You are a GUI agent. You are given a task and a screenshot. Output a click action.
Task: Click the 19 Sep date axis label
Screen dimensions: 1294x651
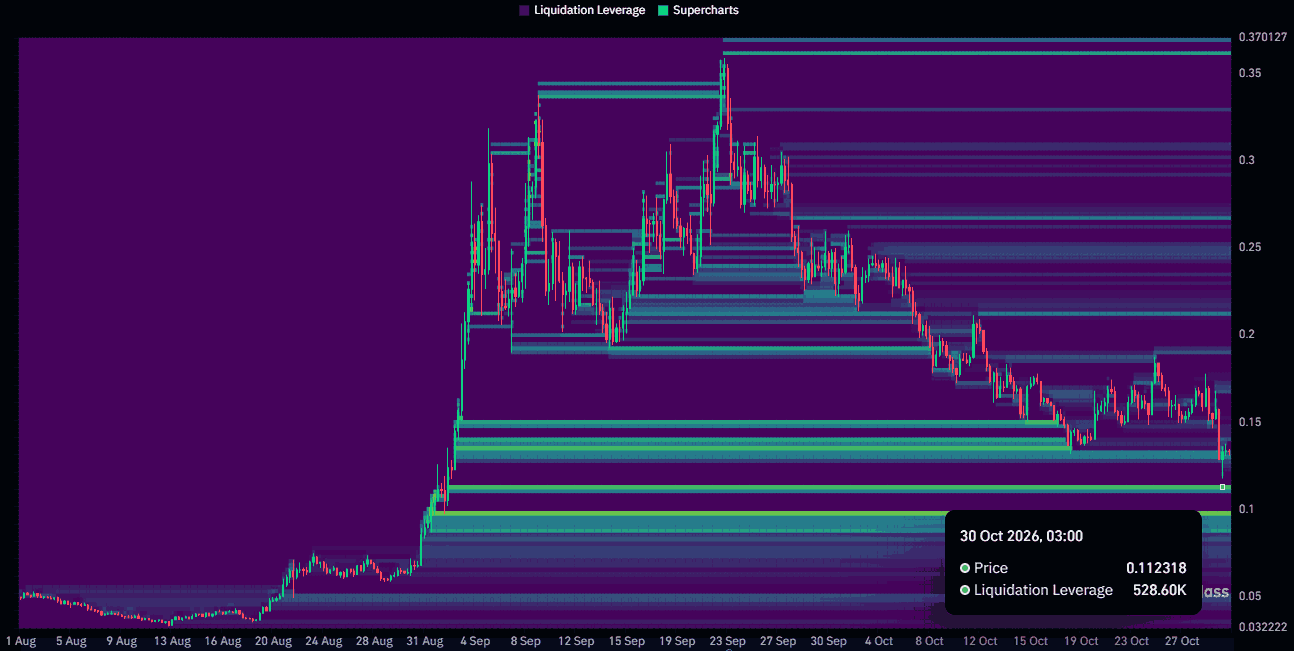coord(678,641)
